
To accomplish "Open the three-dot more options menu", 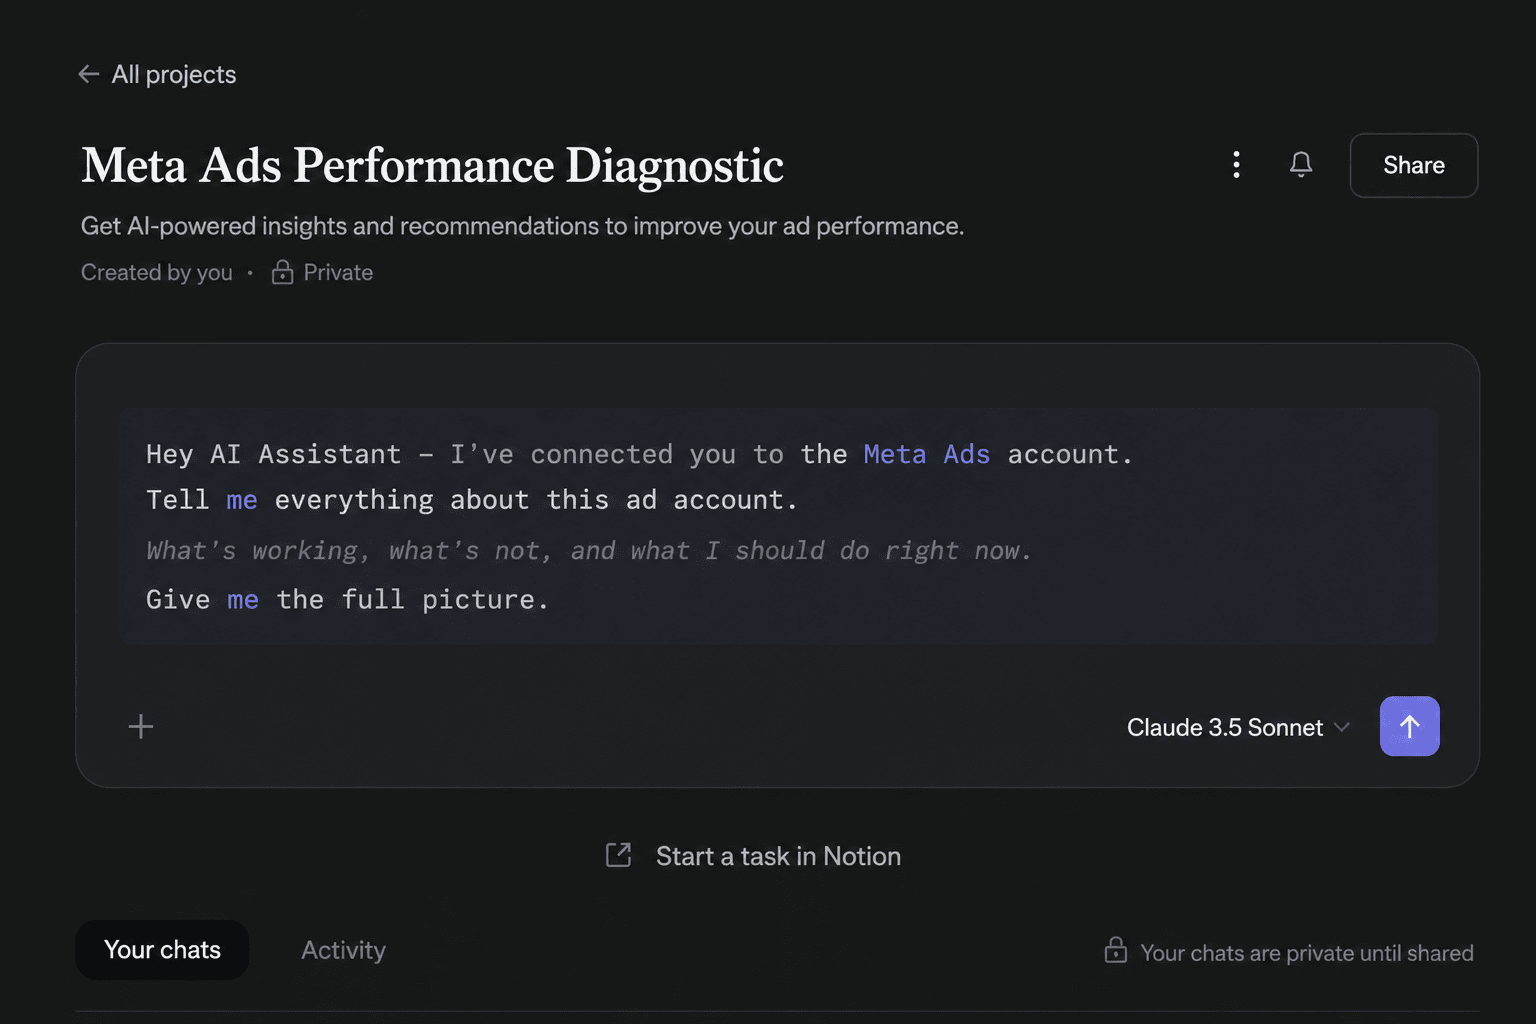I will pos(1236,165).
